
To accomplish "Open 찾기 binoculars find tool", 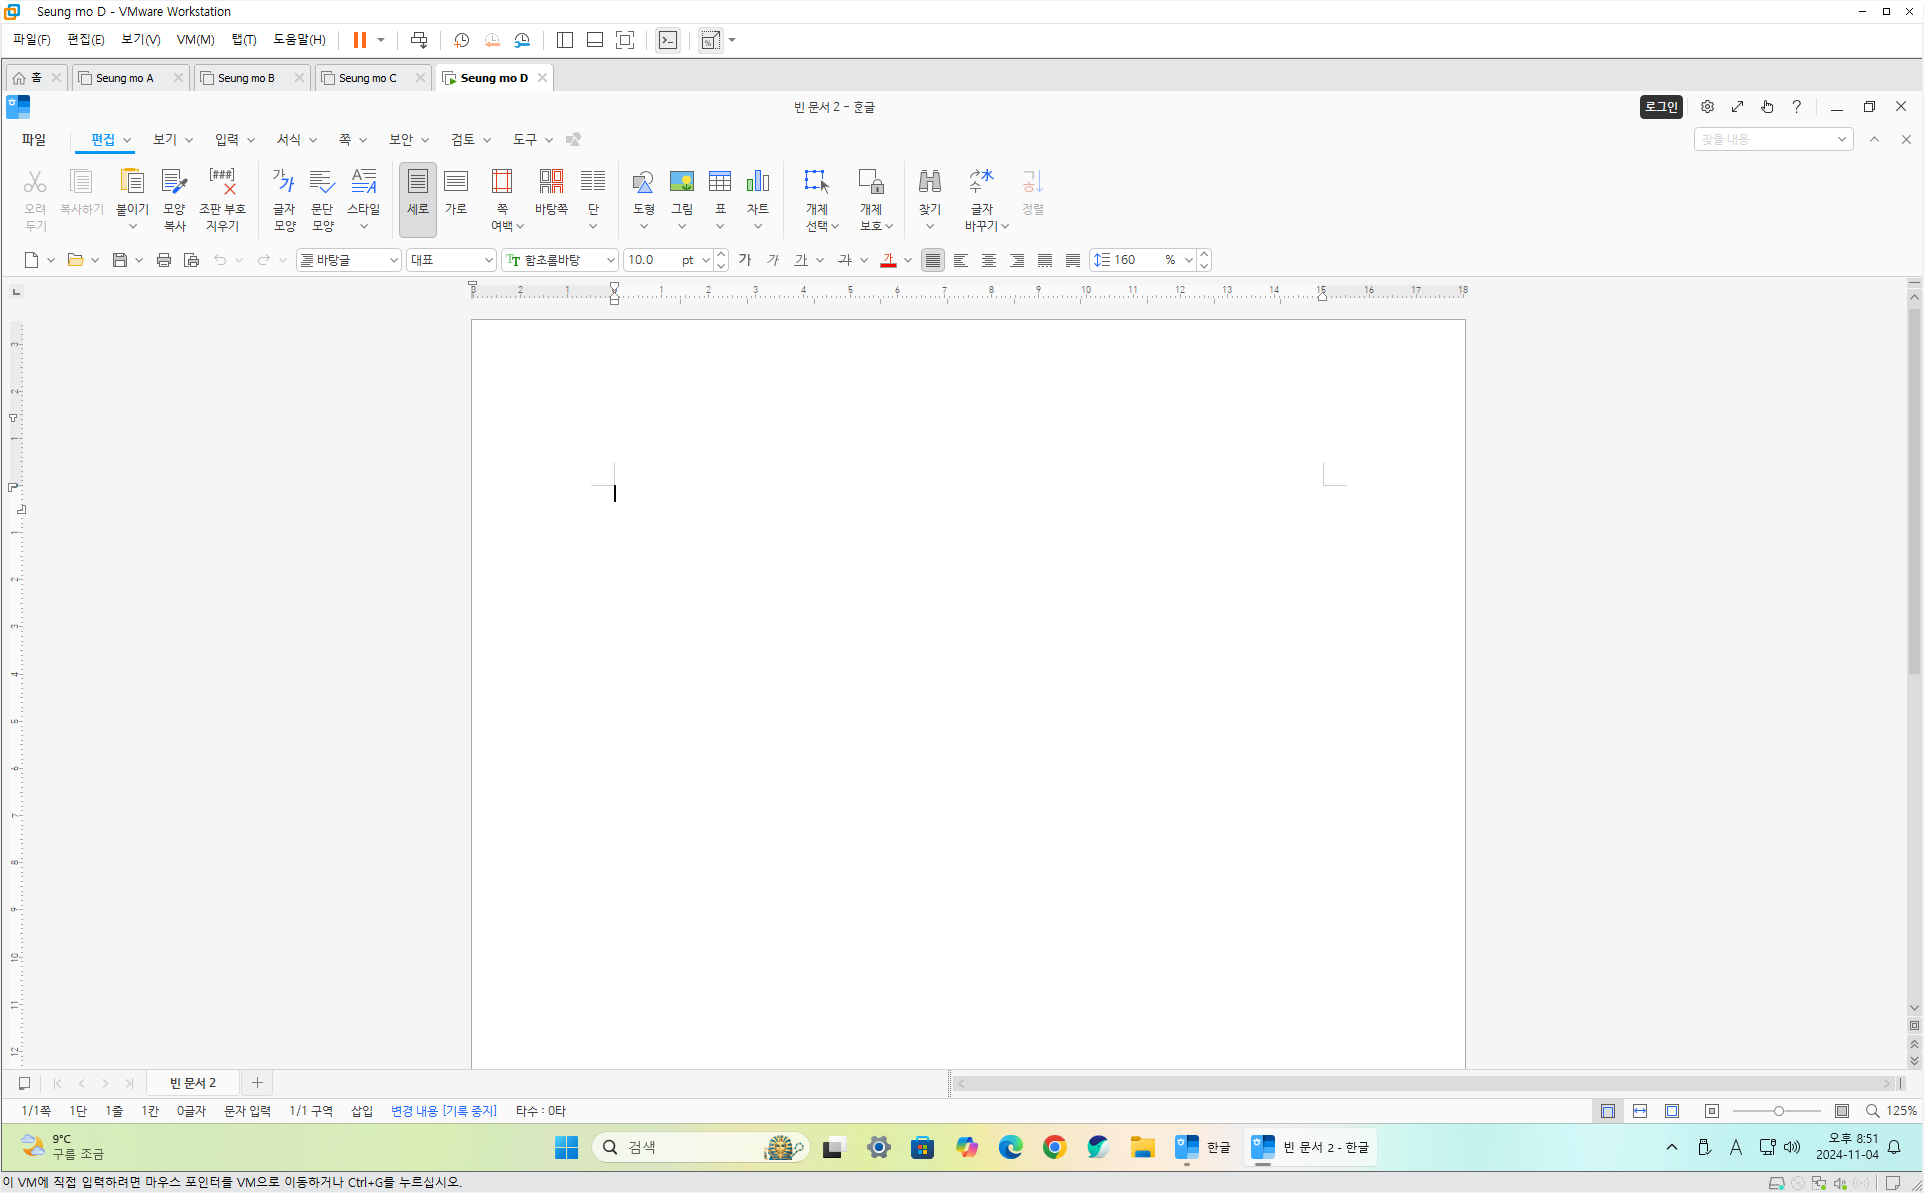I will pyautogui.click(x=929, y=183).
